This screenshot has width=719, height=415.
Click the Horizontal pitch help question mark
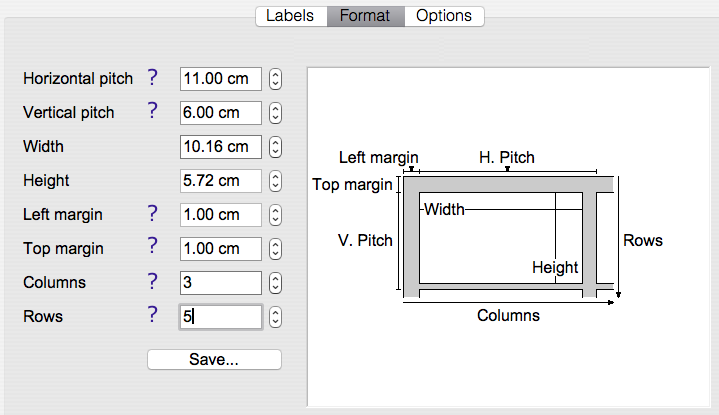[x=153, y=77]
